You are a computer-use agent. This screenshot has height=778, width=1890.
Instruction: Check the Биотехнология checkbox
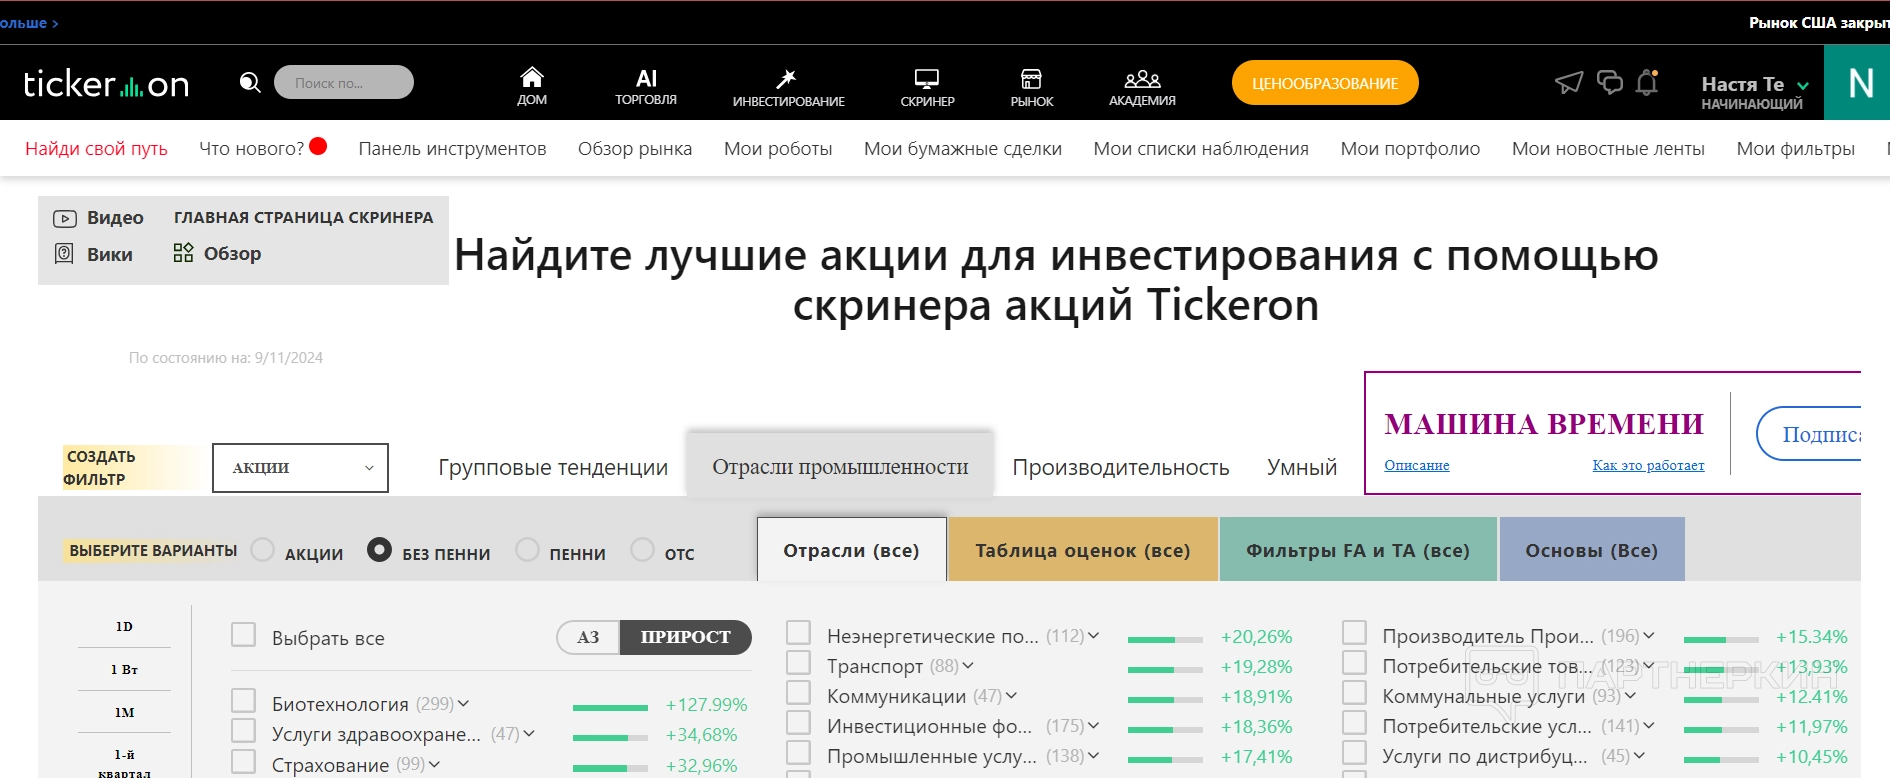[x=243, y=701]
